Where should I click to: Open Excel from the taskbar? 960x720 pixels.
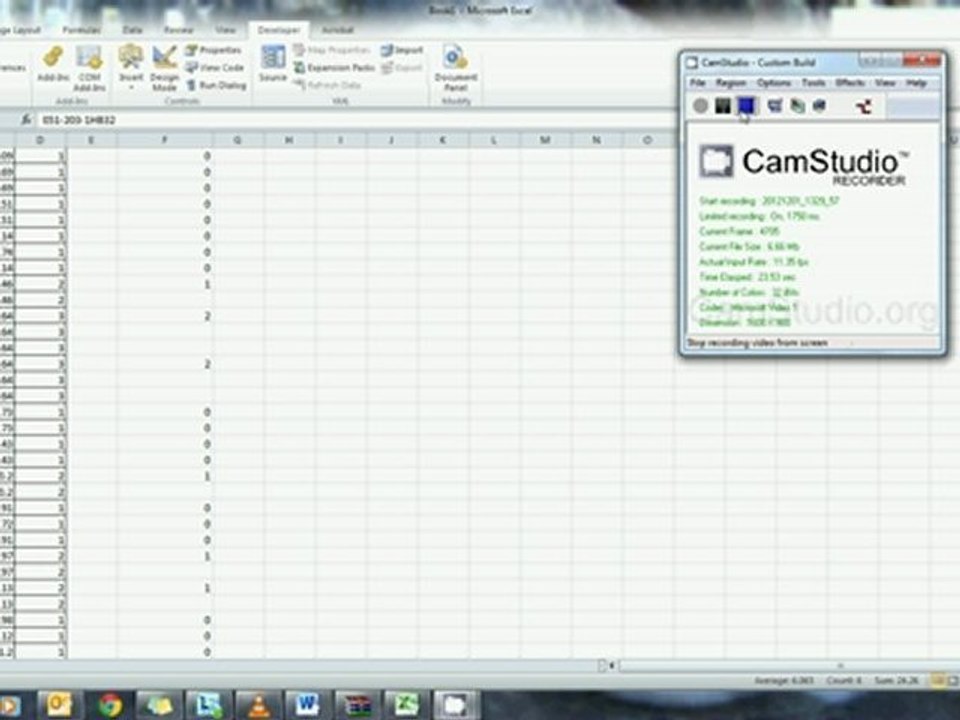[405, 705]
